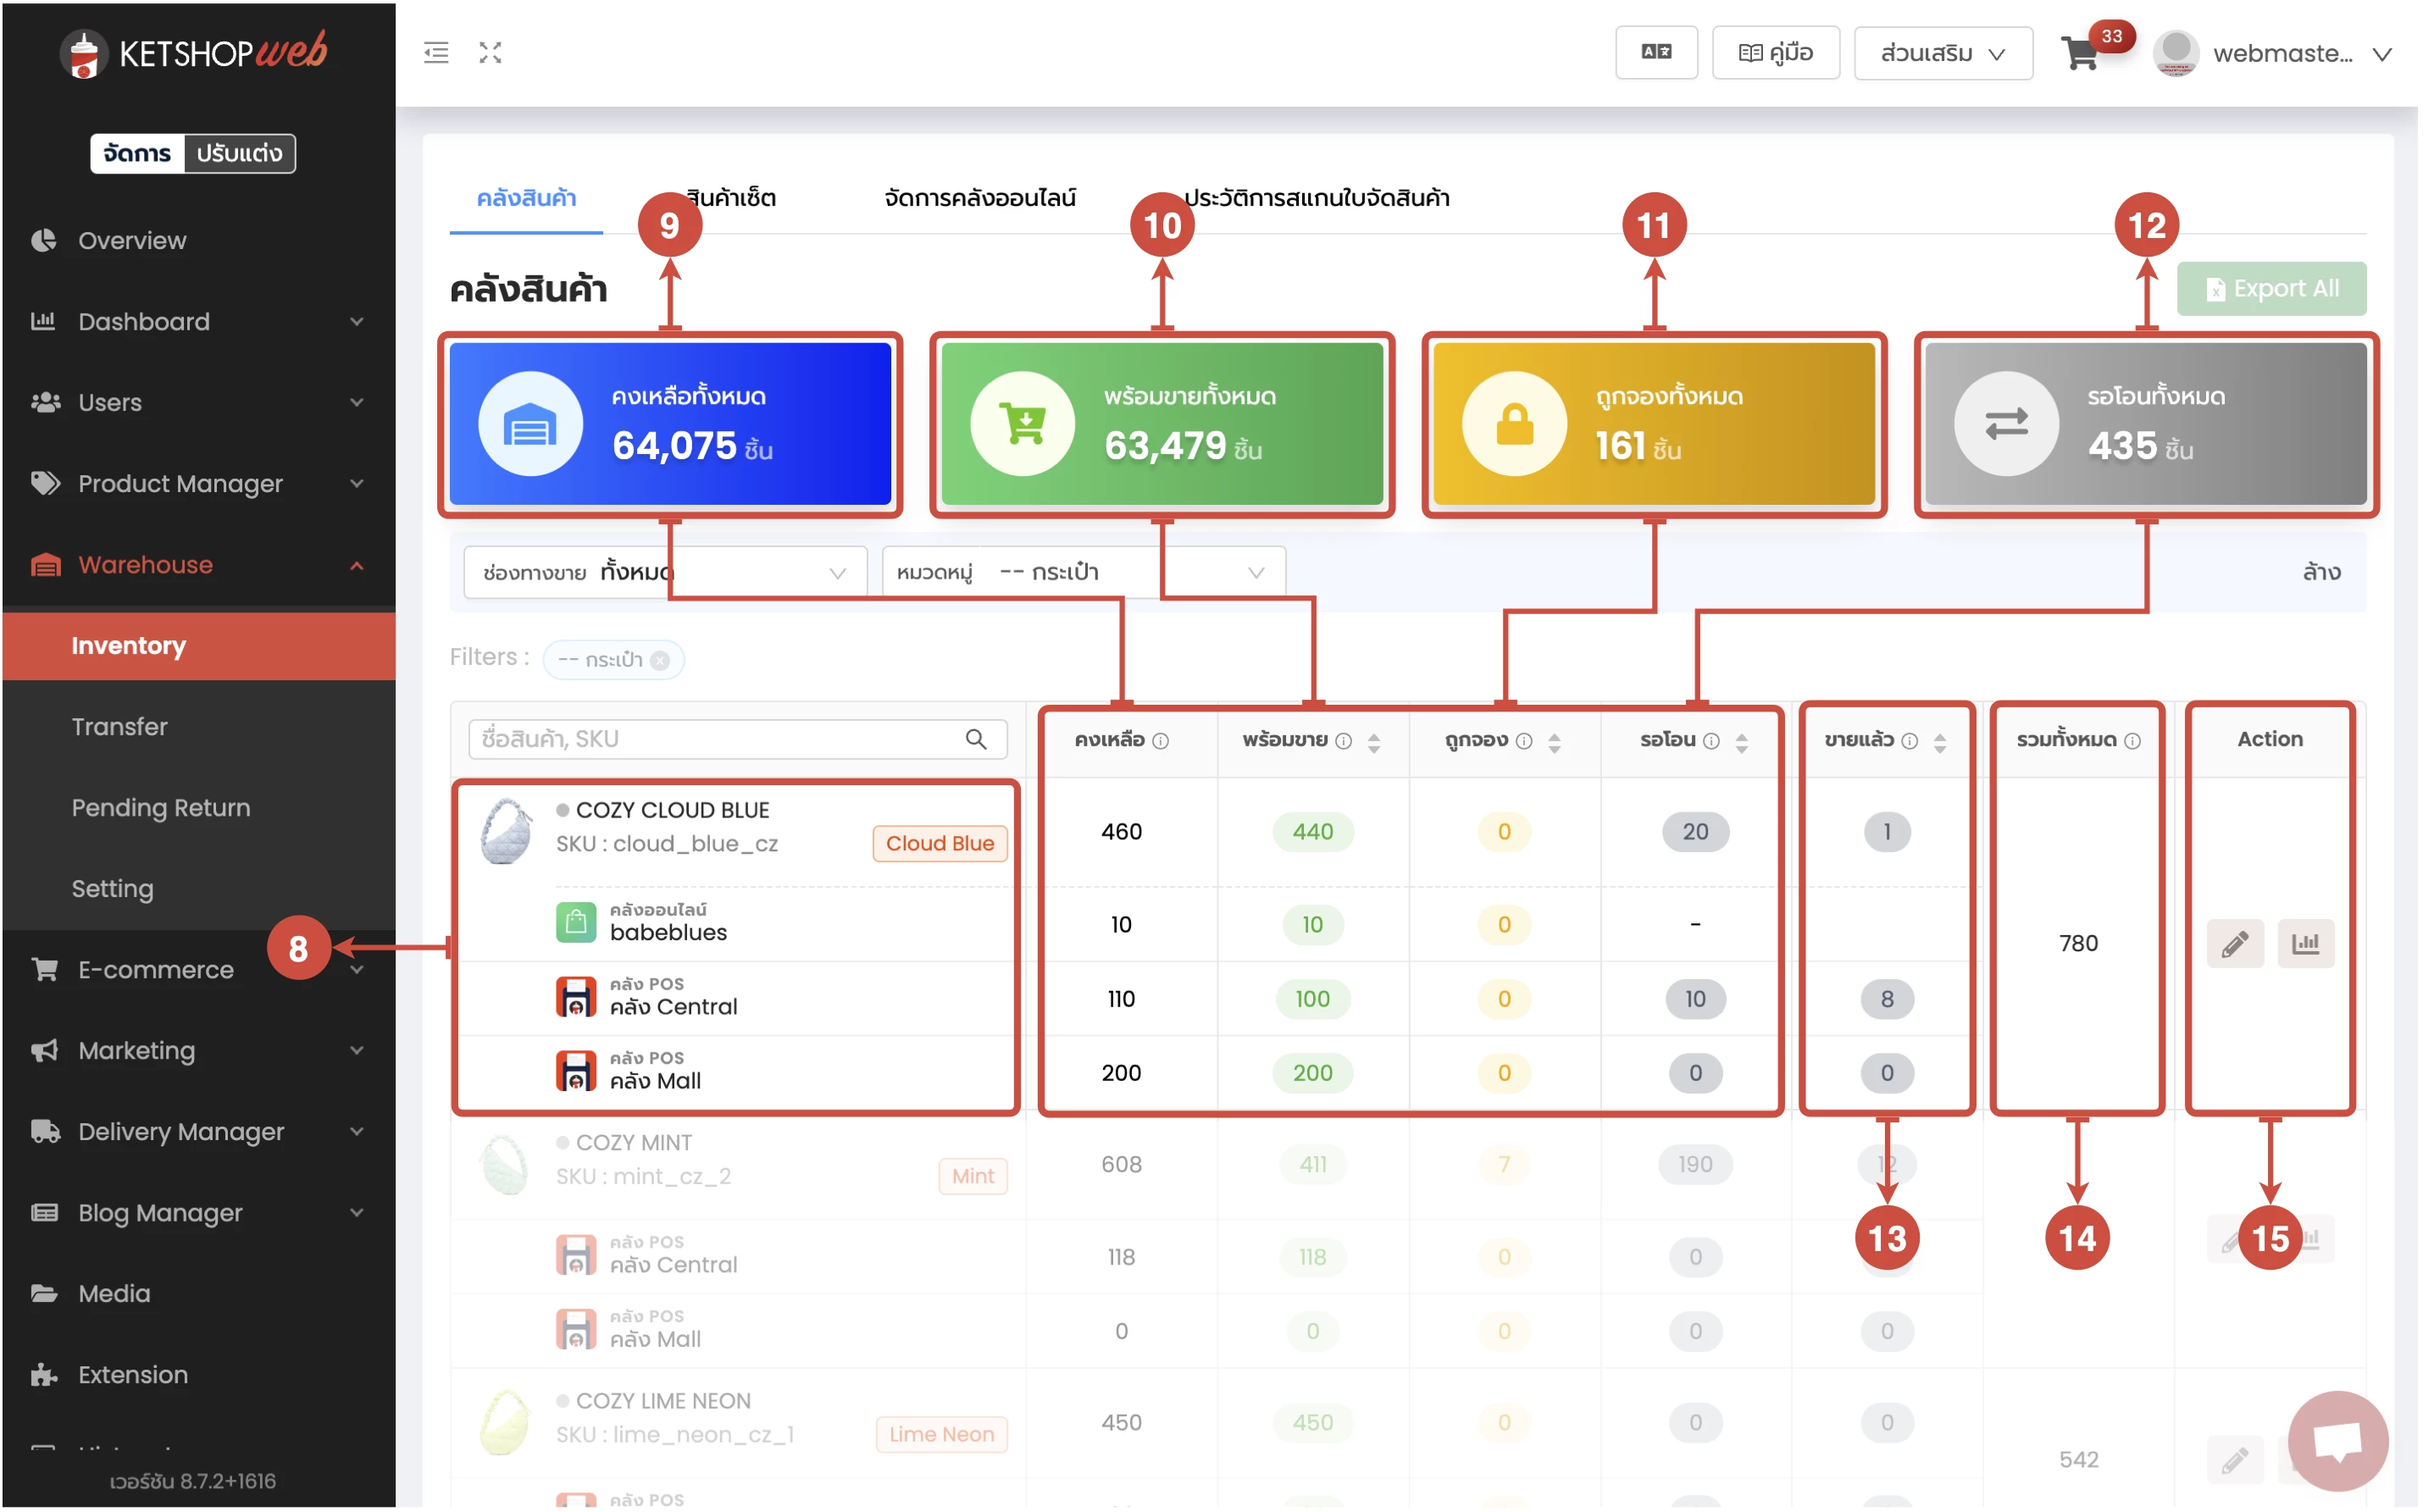The height and width of the screenshot is (1512, 2423).
Task: Open the stock chart icon for COZY CLOUD BLUE
Action: click(x=2308, y=945)
